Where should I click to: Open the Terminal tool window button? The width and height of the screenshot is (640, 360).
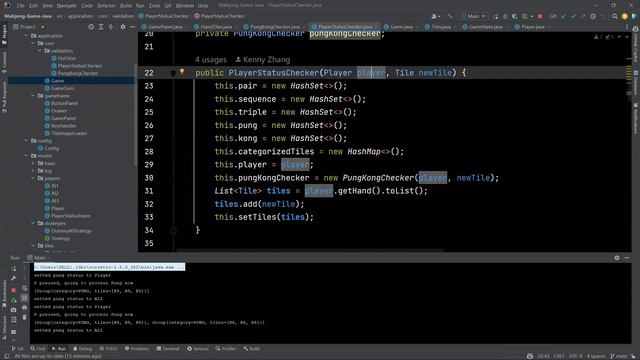(x=168, y=349)
